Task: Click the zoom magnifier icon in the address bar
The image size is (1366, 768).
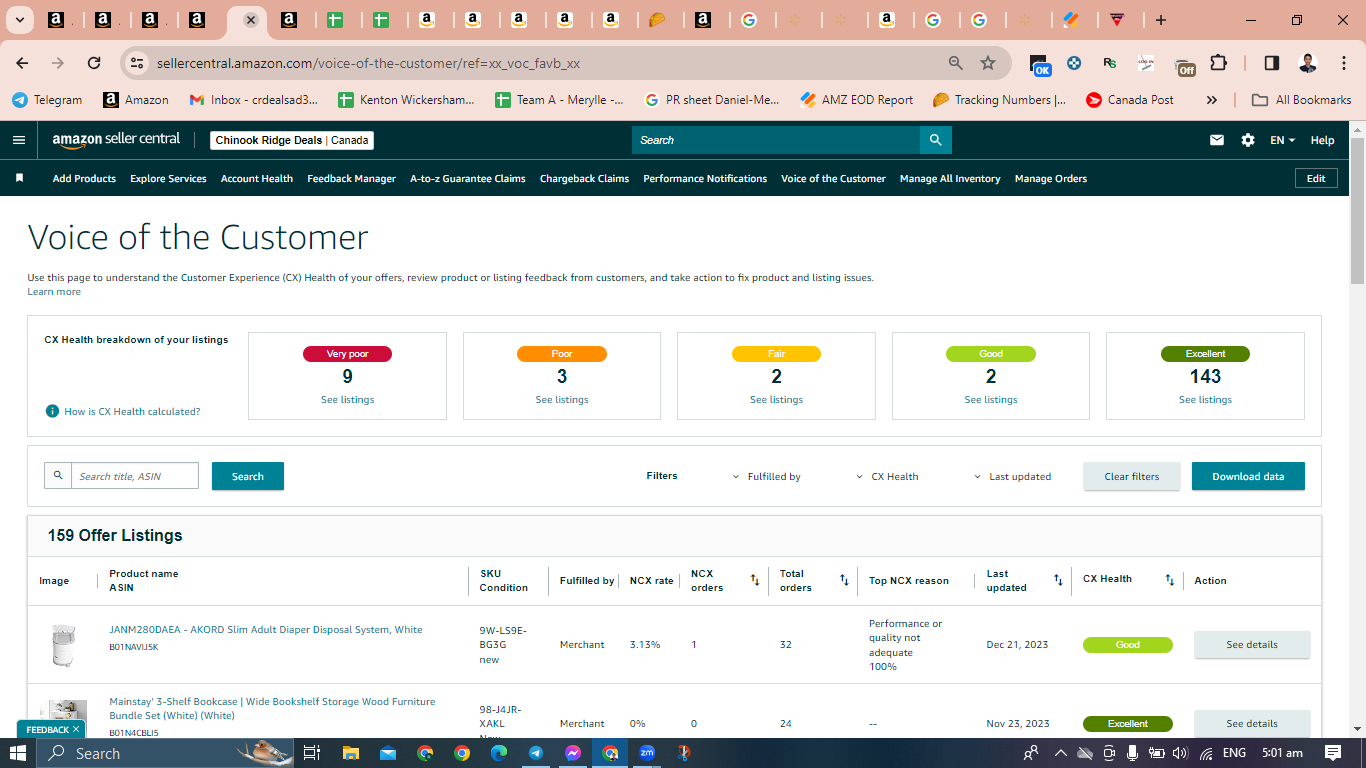Action: click(956, 63)
